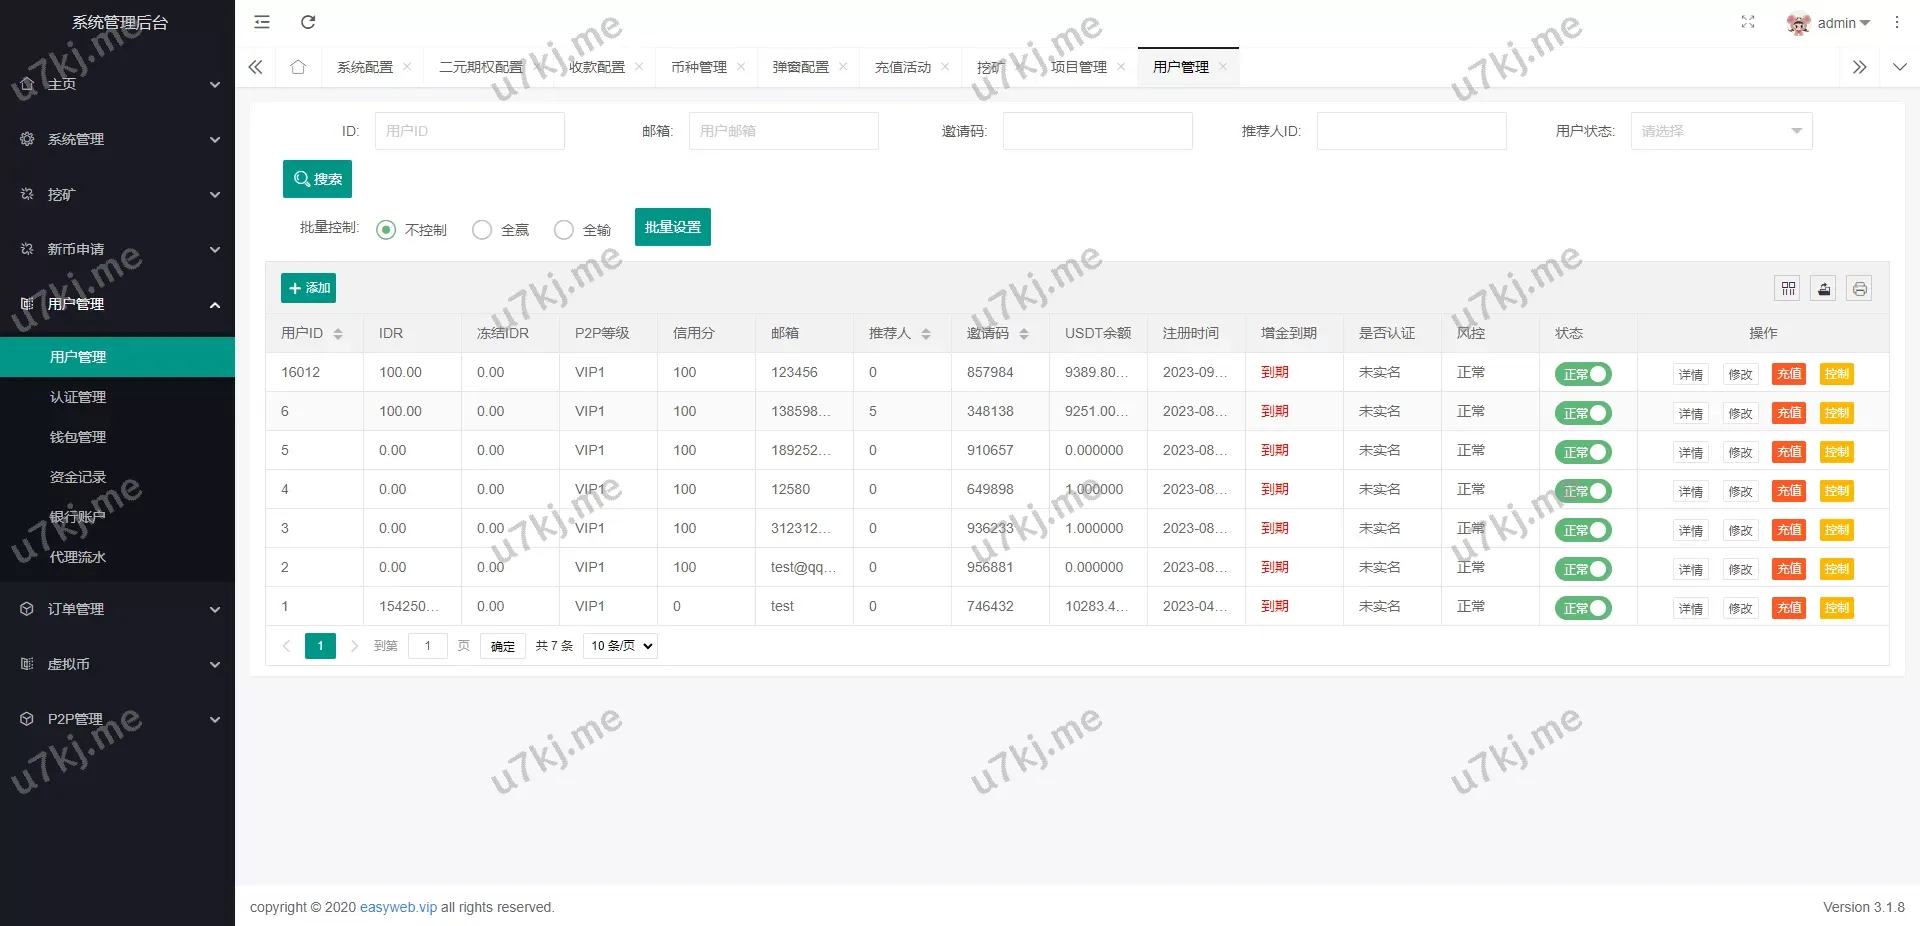Click the fullscreen icon near admin
This screenshot has width=1920, height=926.
(x=1748, y=22)
